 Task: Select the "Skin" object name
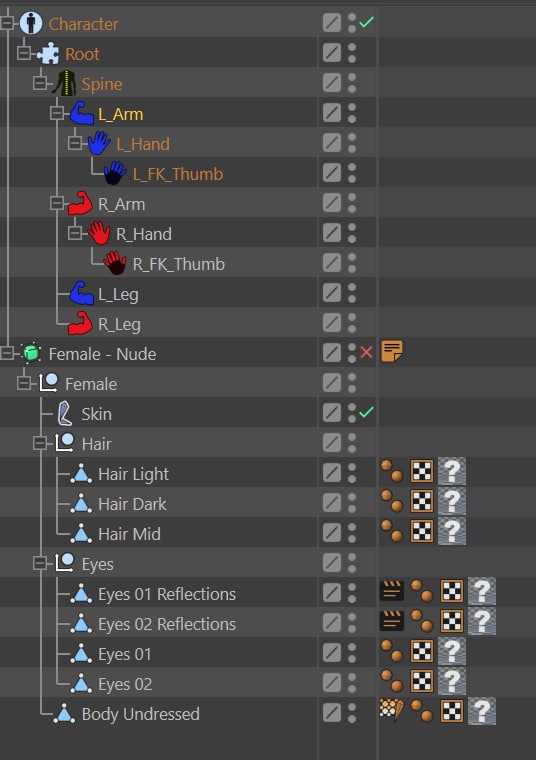[96, 414]
